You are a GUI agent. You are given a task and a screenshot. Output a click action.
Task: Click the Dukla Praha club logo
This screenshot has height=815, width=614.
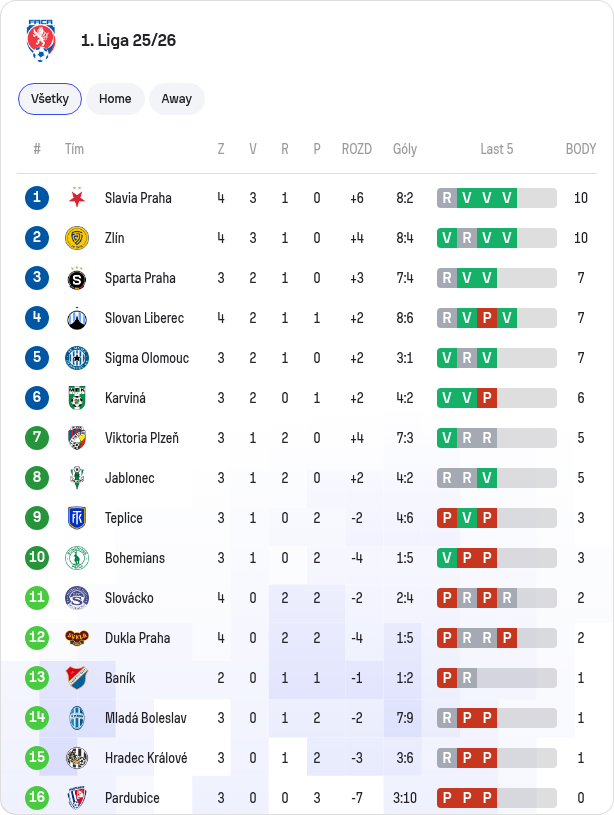click(x=77, y=637)
